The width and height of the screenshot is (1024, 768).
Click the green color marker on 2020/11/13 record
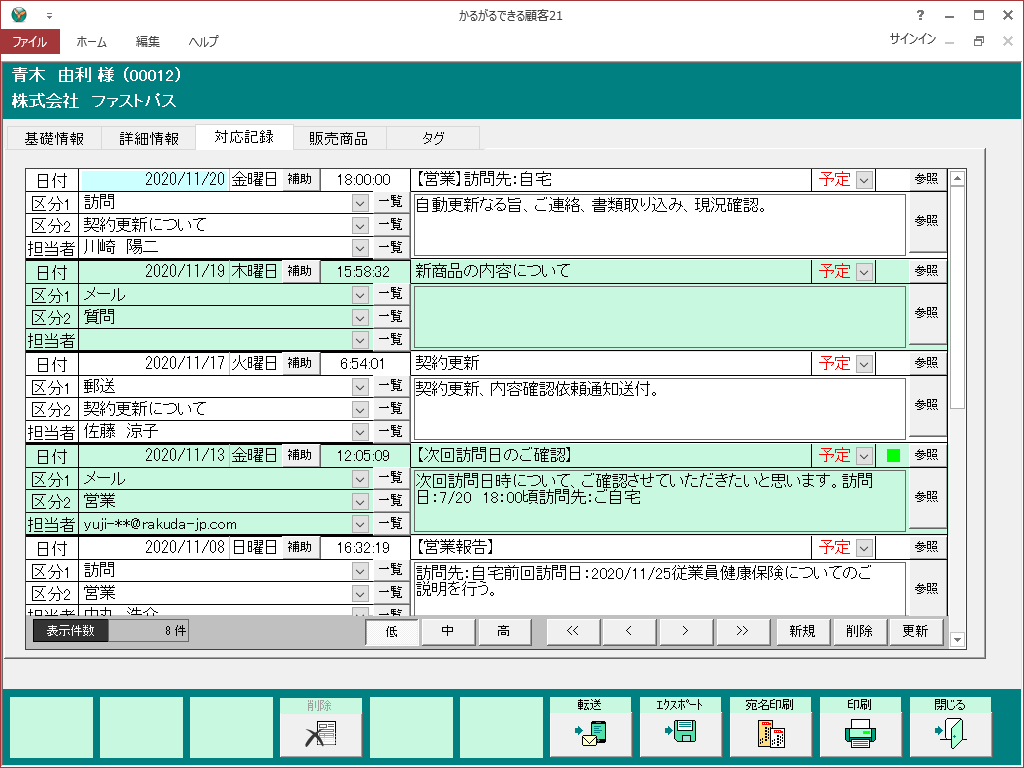tap(893, 456)
